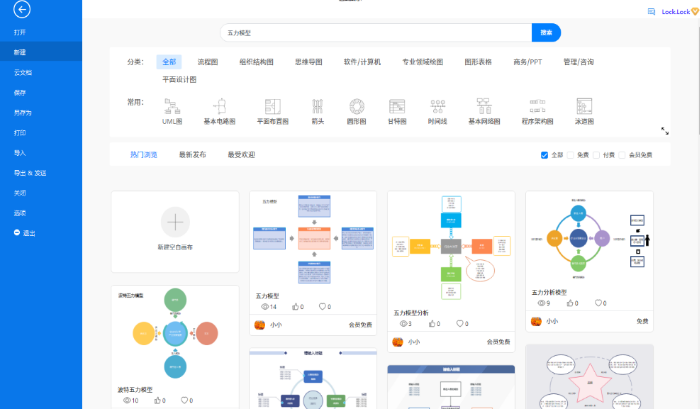Click the heart icon on 五力模型 card
Viewport: 700px width, 411px height.
click(x=322, y=307)
